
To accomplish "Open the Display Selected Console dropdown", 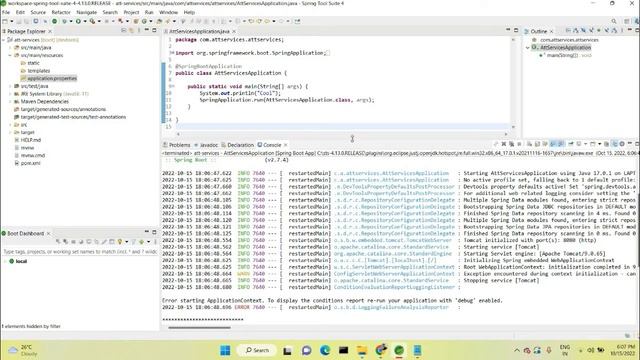I will (x=586, y=144).
